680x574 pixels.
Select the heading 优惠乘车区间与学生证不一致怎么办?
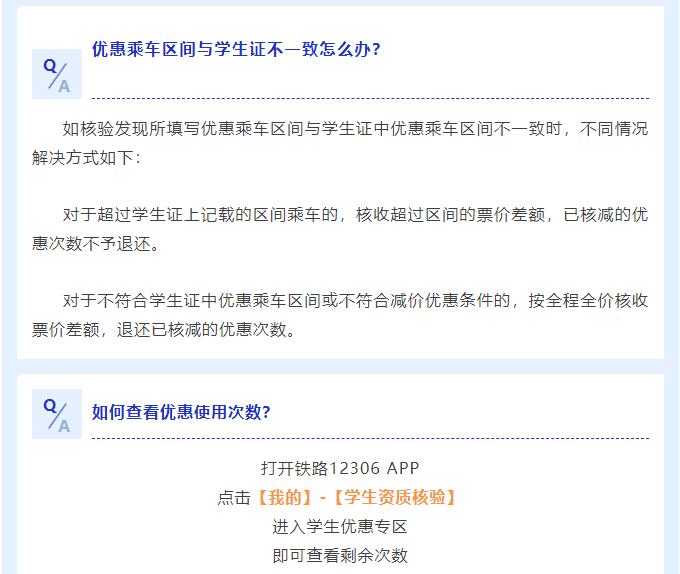point(236,49)
